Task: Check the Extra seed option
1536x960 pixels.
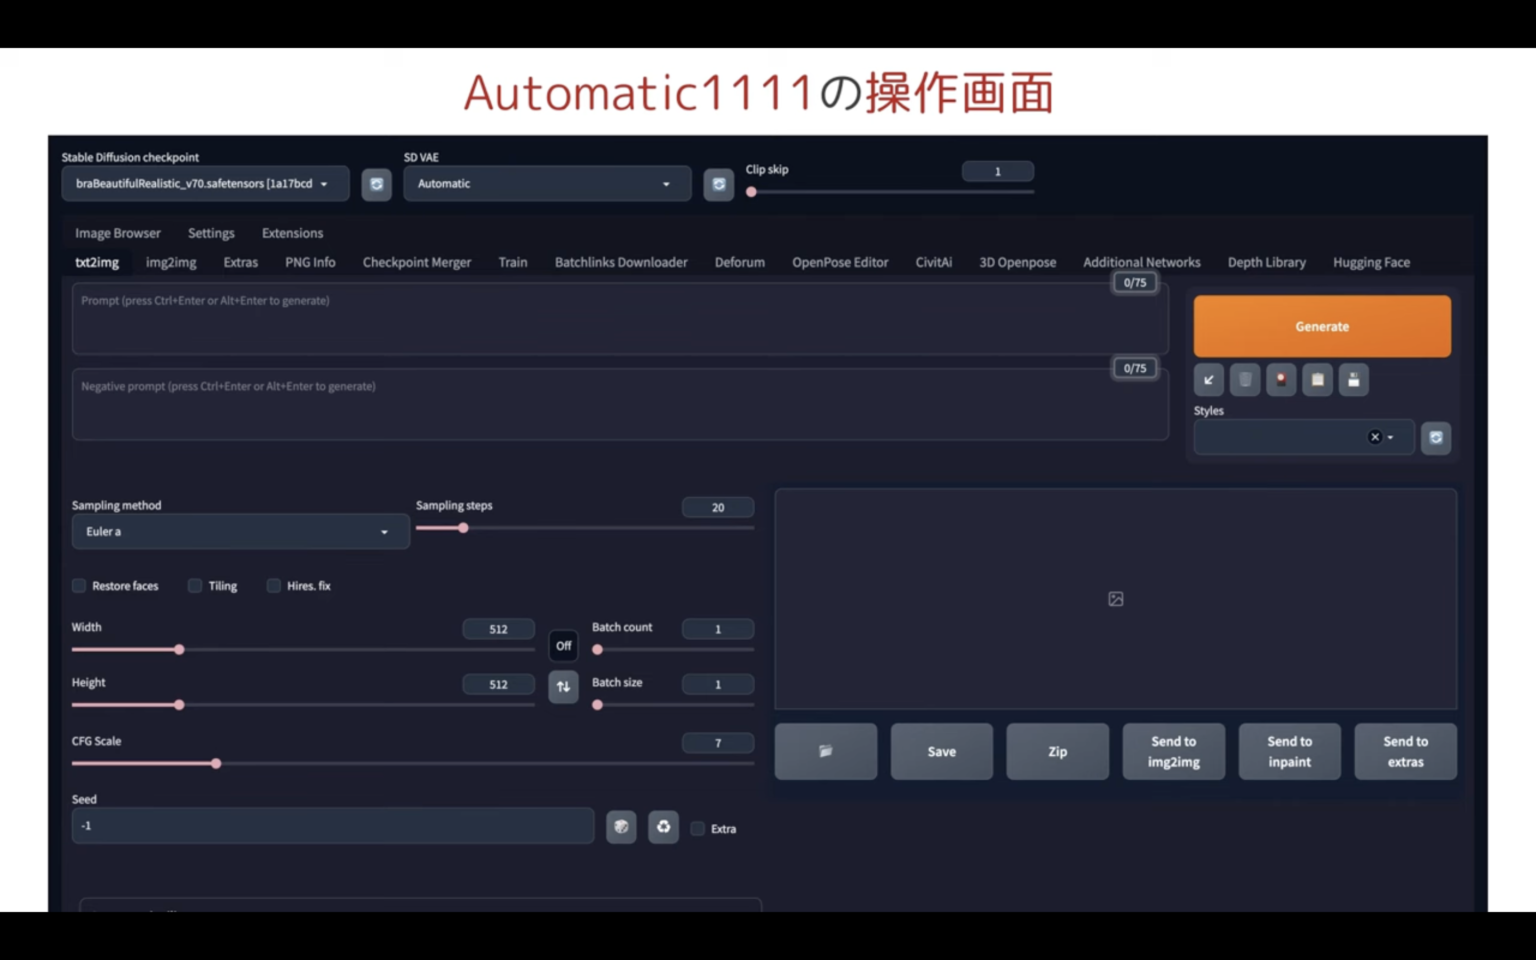Action: [x=698, y=828]
